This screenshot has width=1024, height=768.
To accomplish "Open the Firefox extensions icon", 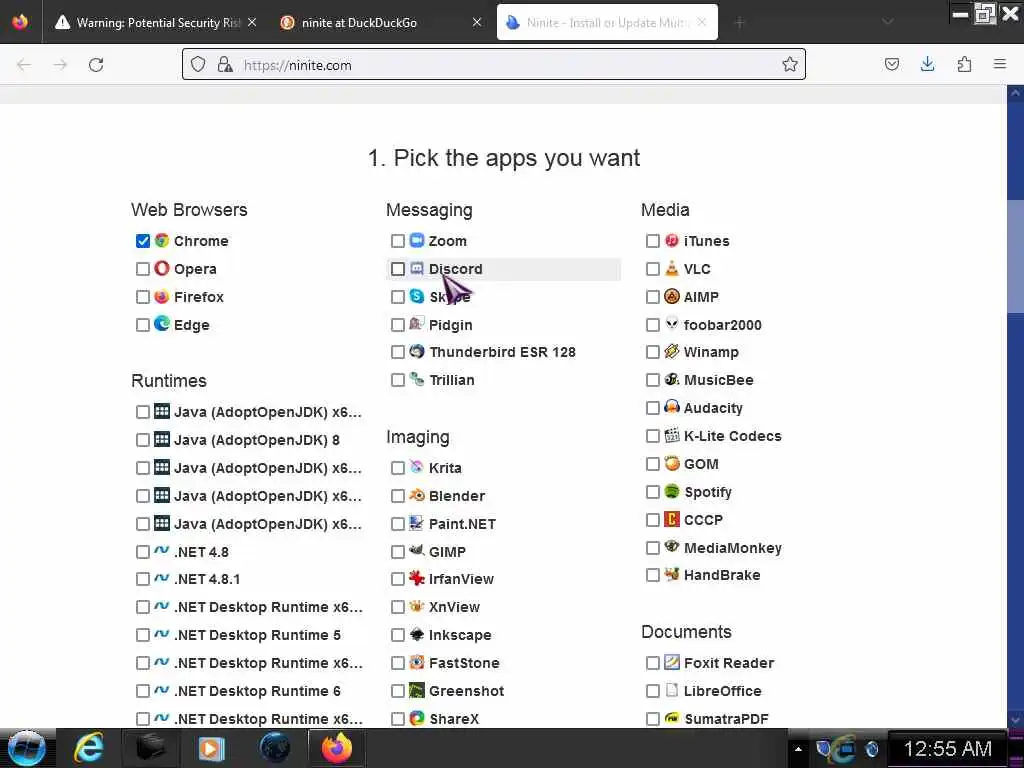I will pyautogui.click(x=964, y=64).
